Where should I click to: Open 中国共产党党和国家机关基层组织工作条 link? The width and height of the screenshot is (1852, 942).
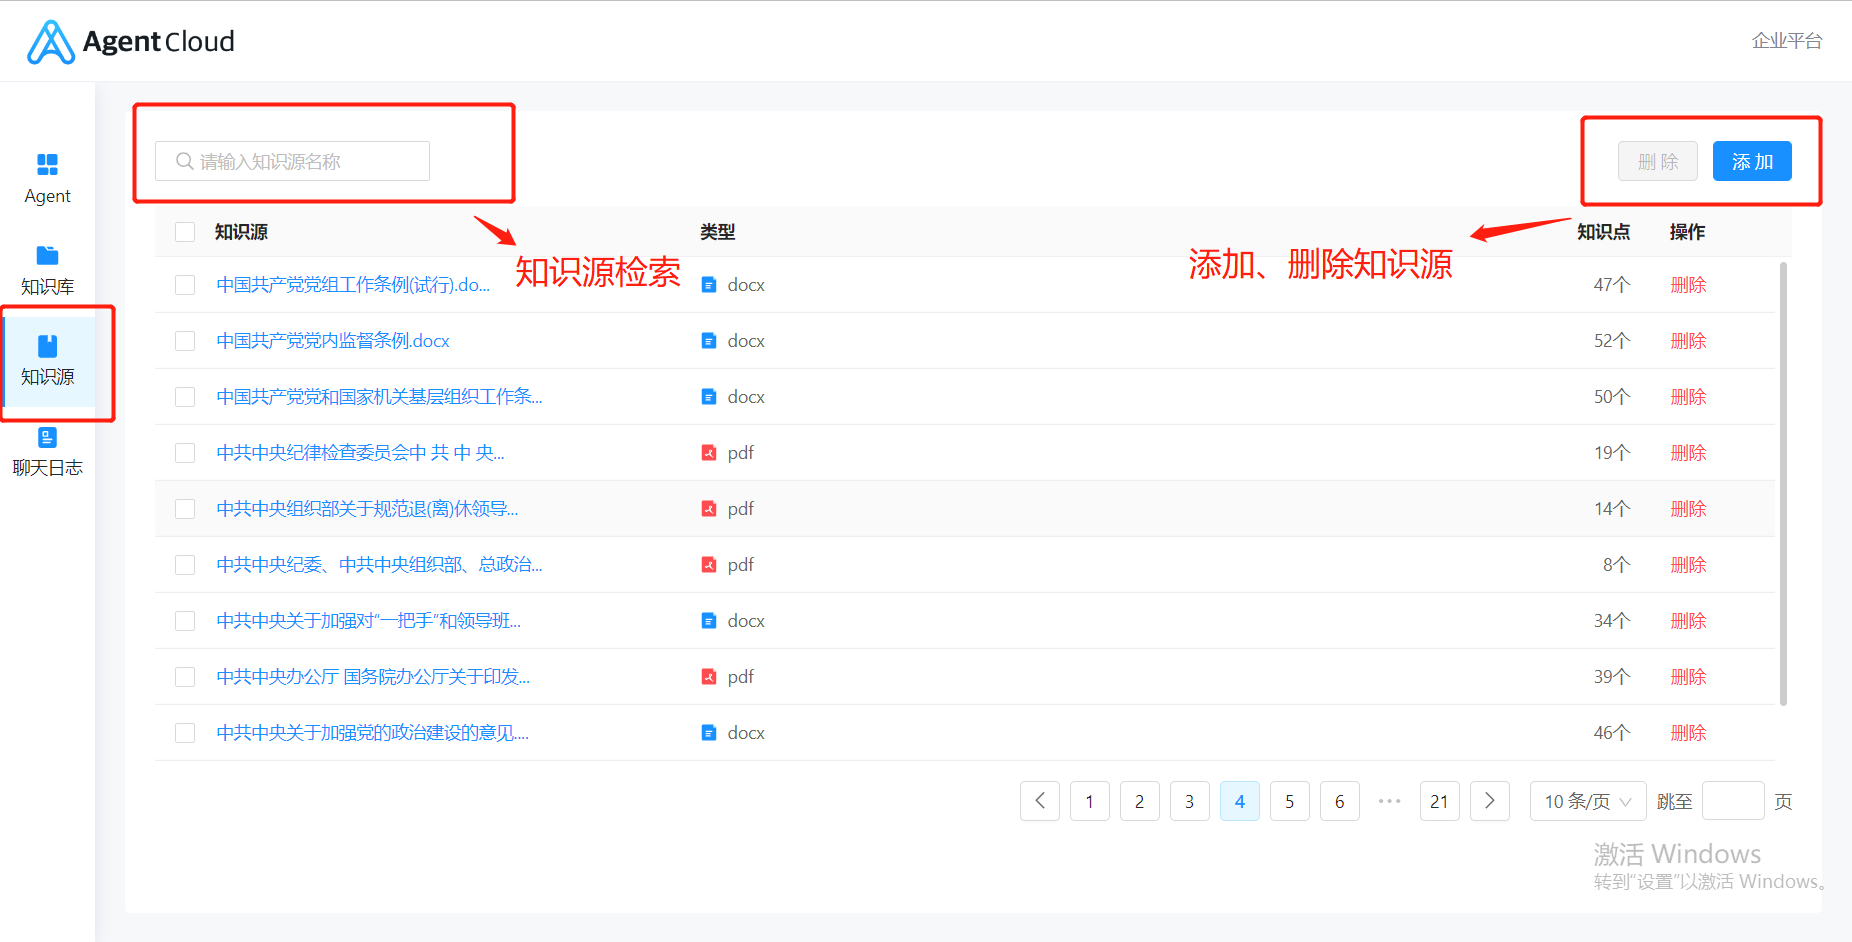click(x=379, y=397)
